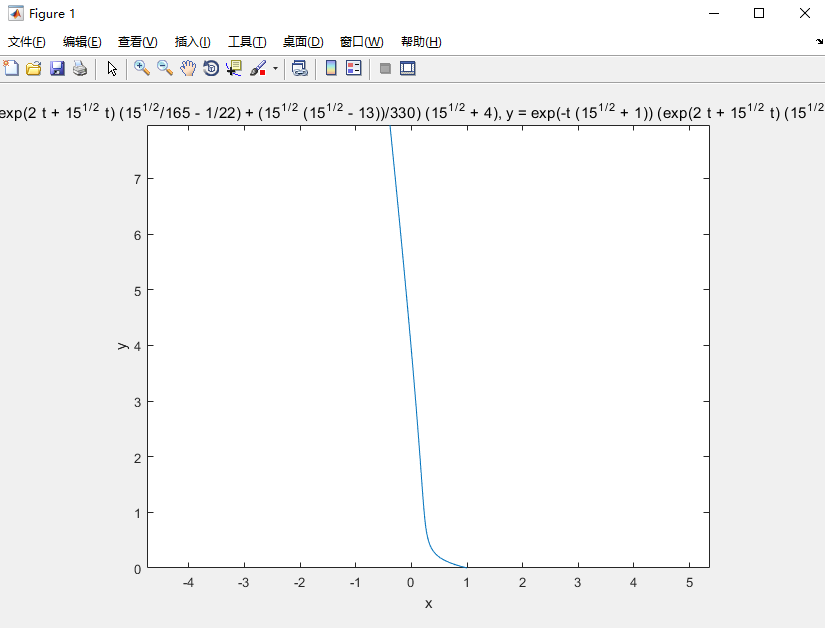The width and height of the screenshot is (825, 628).
Task: Insert a colorbar with the toolbar icon
Action: [331, 68]
